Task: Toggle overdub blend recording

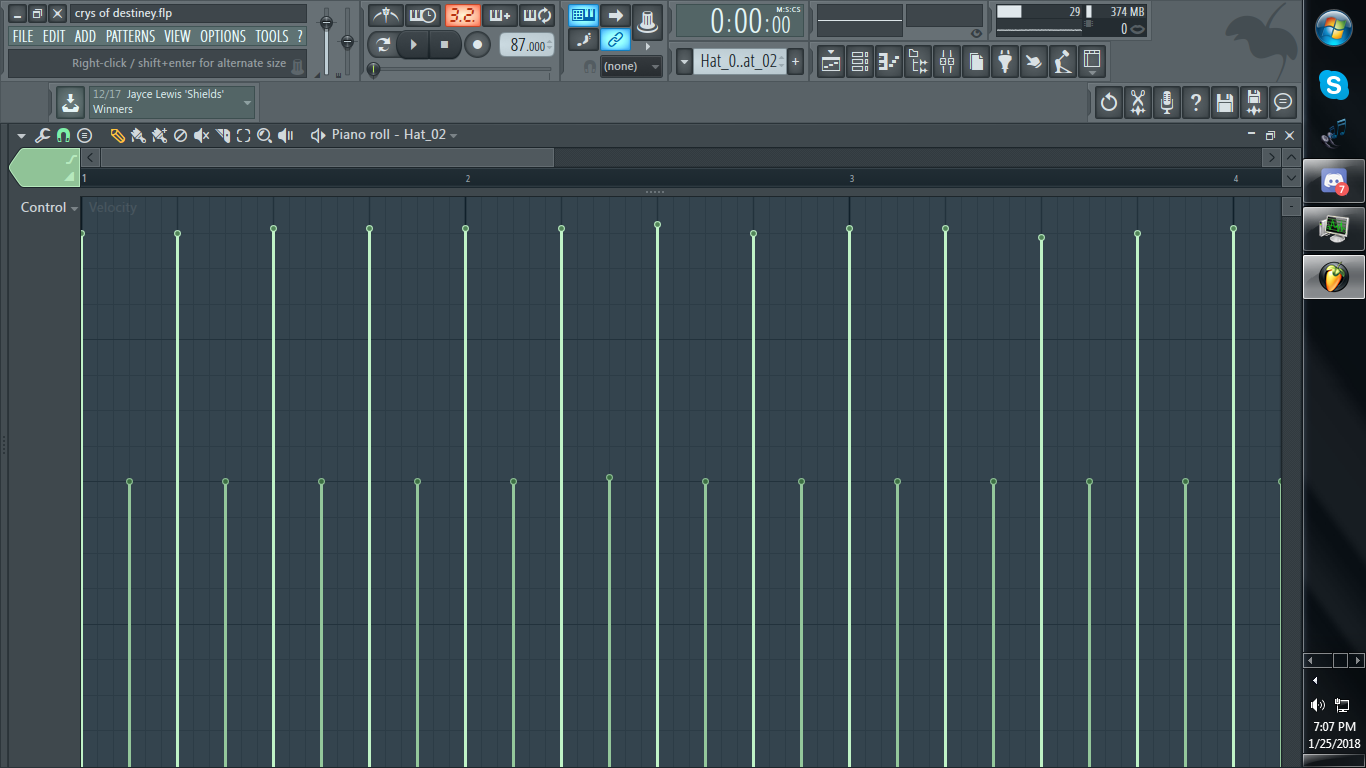Action: click(500, 15)
